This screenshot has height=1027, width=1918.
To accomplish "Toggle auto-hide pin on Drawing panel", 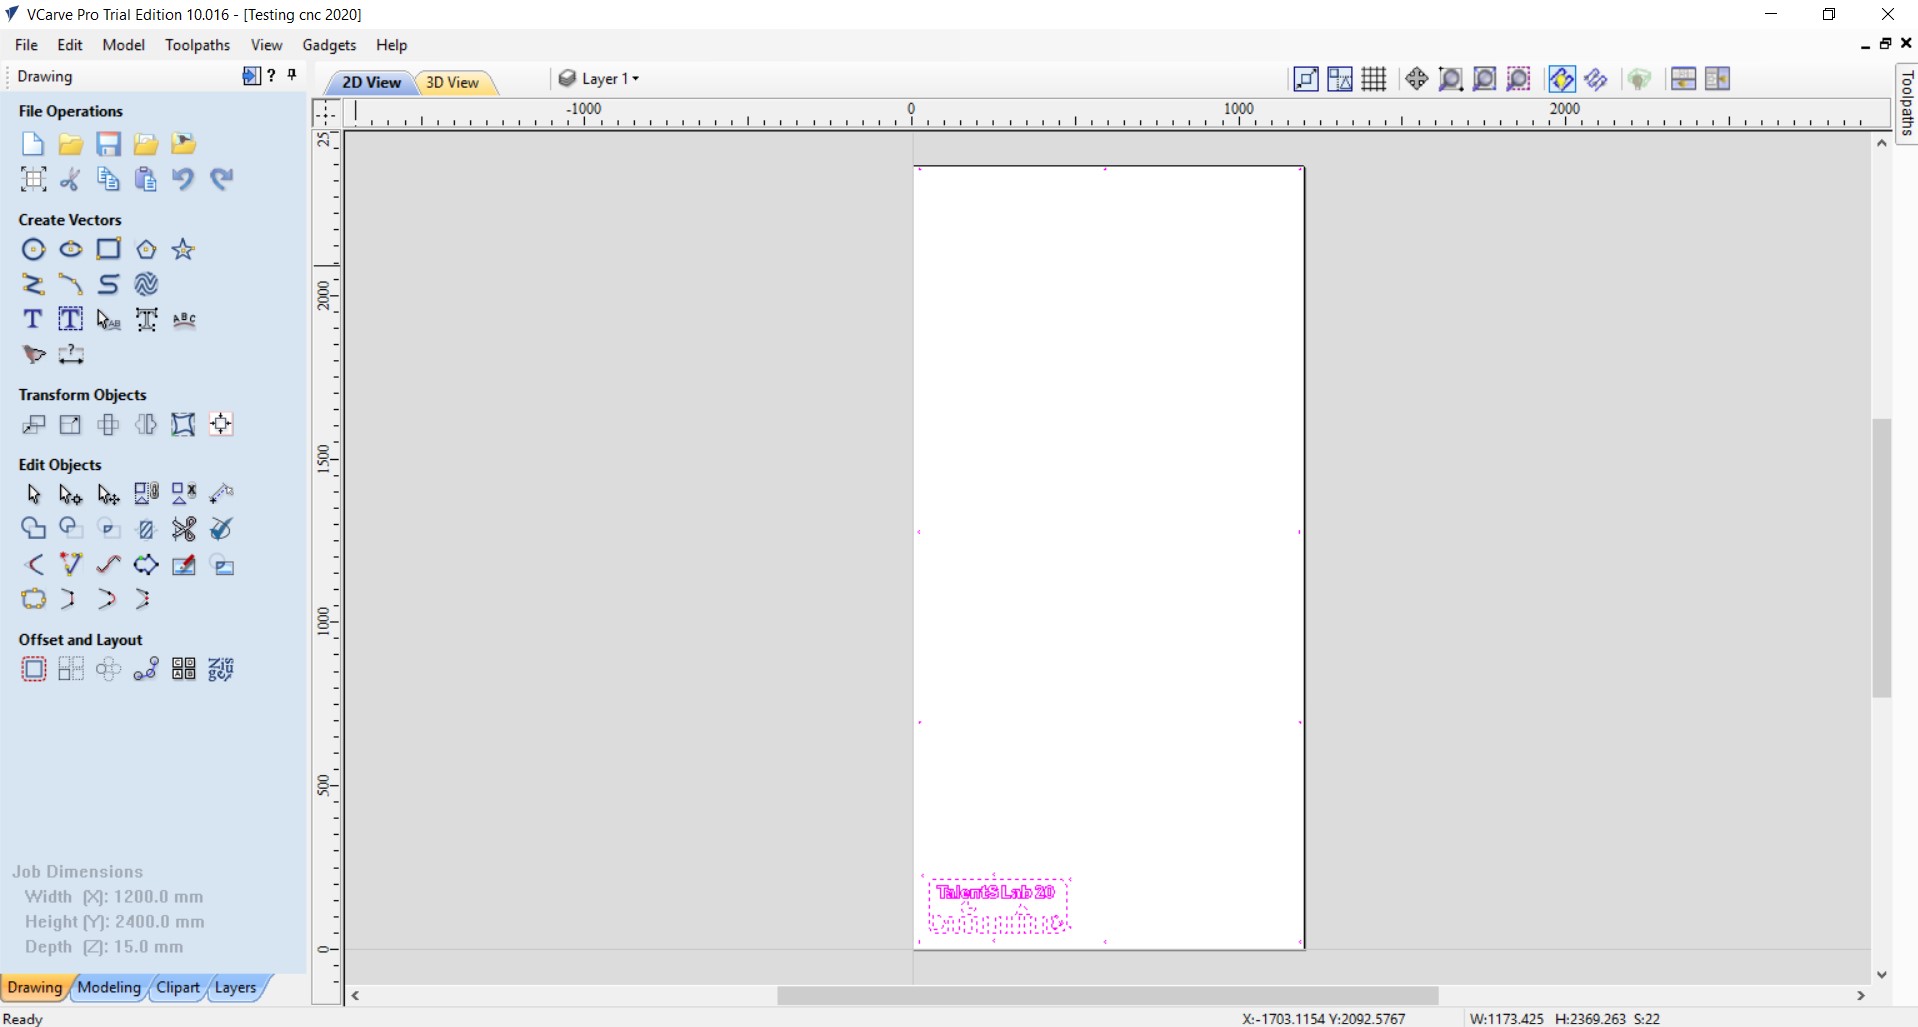I will (x=292, y=75).
